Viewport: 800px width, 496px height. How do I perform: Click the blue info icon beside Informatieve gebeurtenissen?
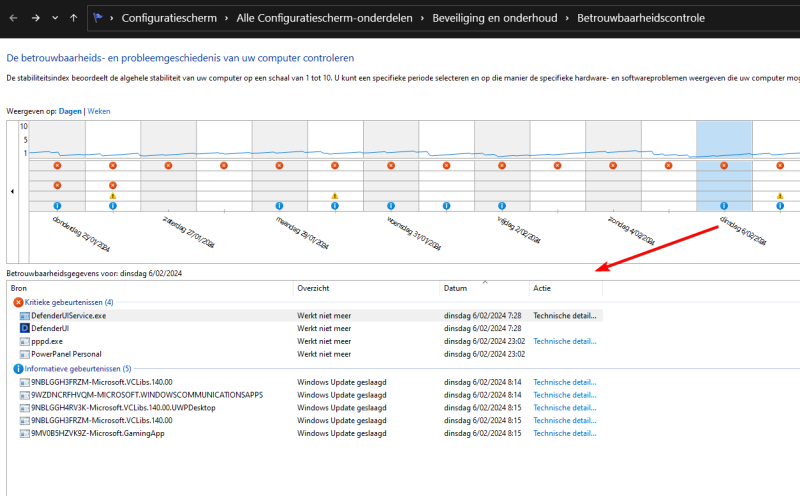[x=18, y=368]
